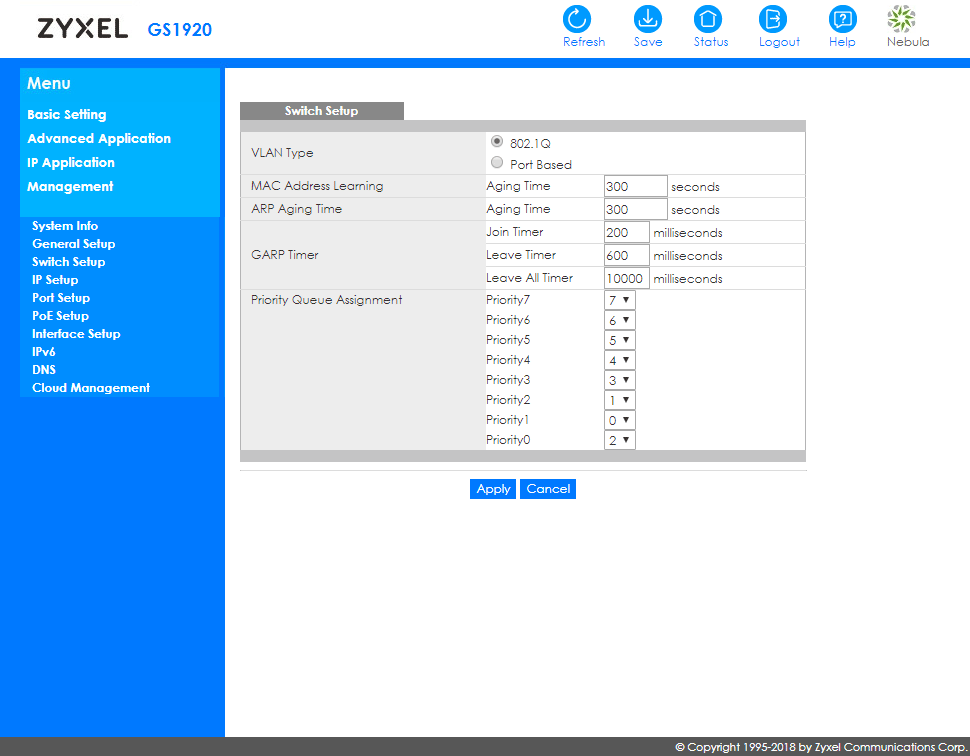Open the Advanced Application menu

tap(99, 139)
